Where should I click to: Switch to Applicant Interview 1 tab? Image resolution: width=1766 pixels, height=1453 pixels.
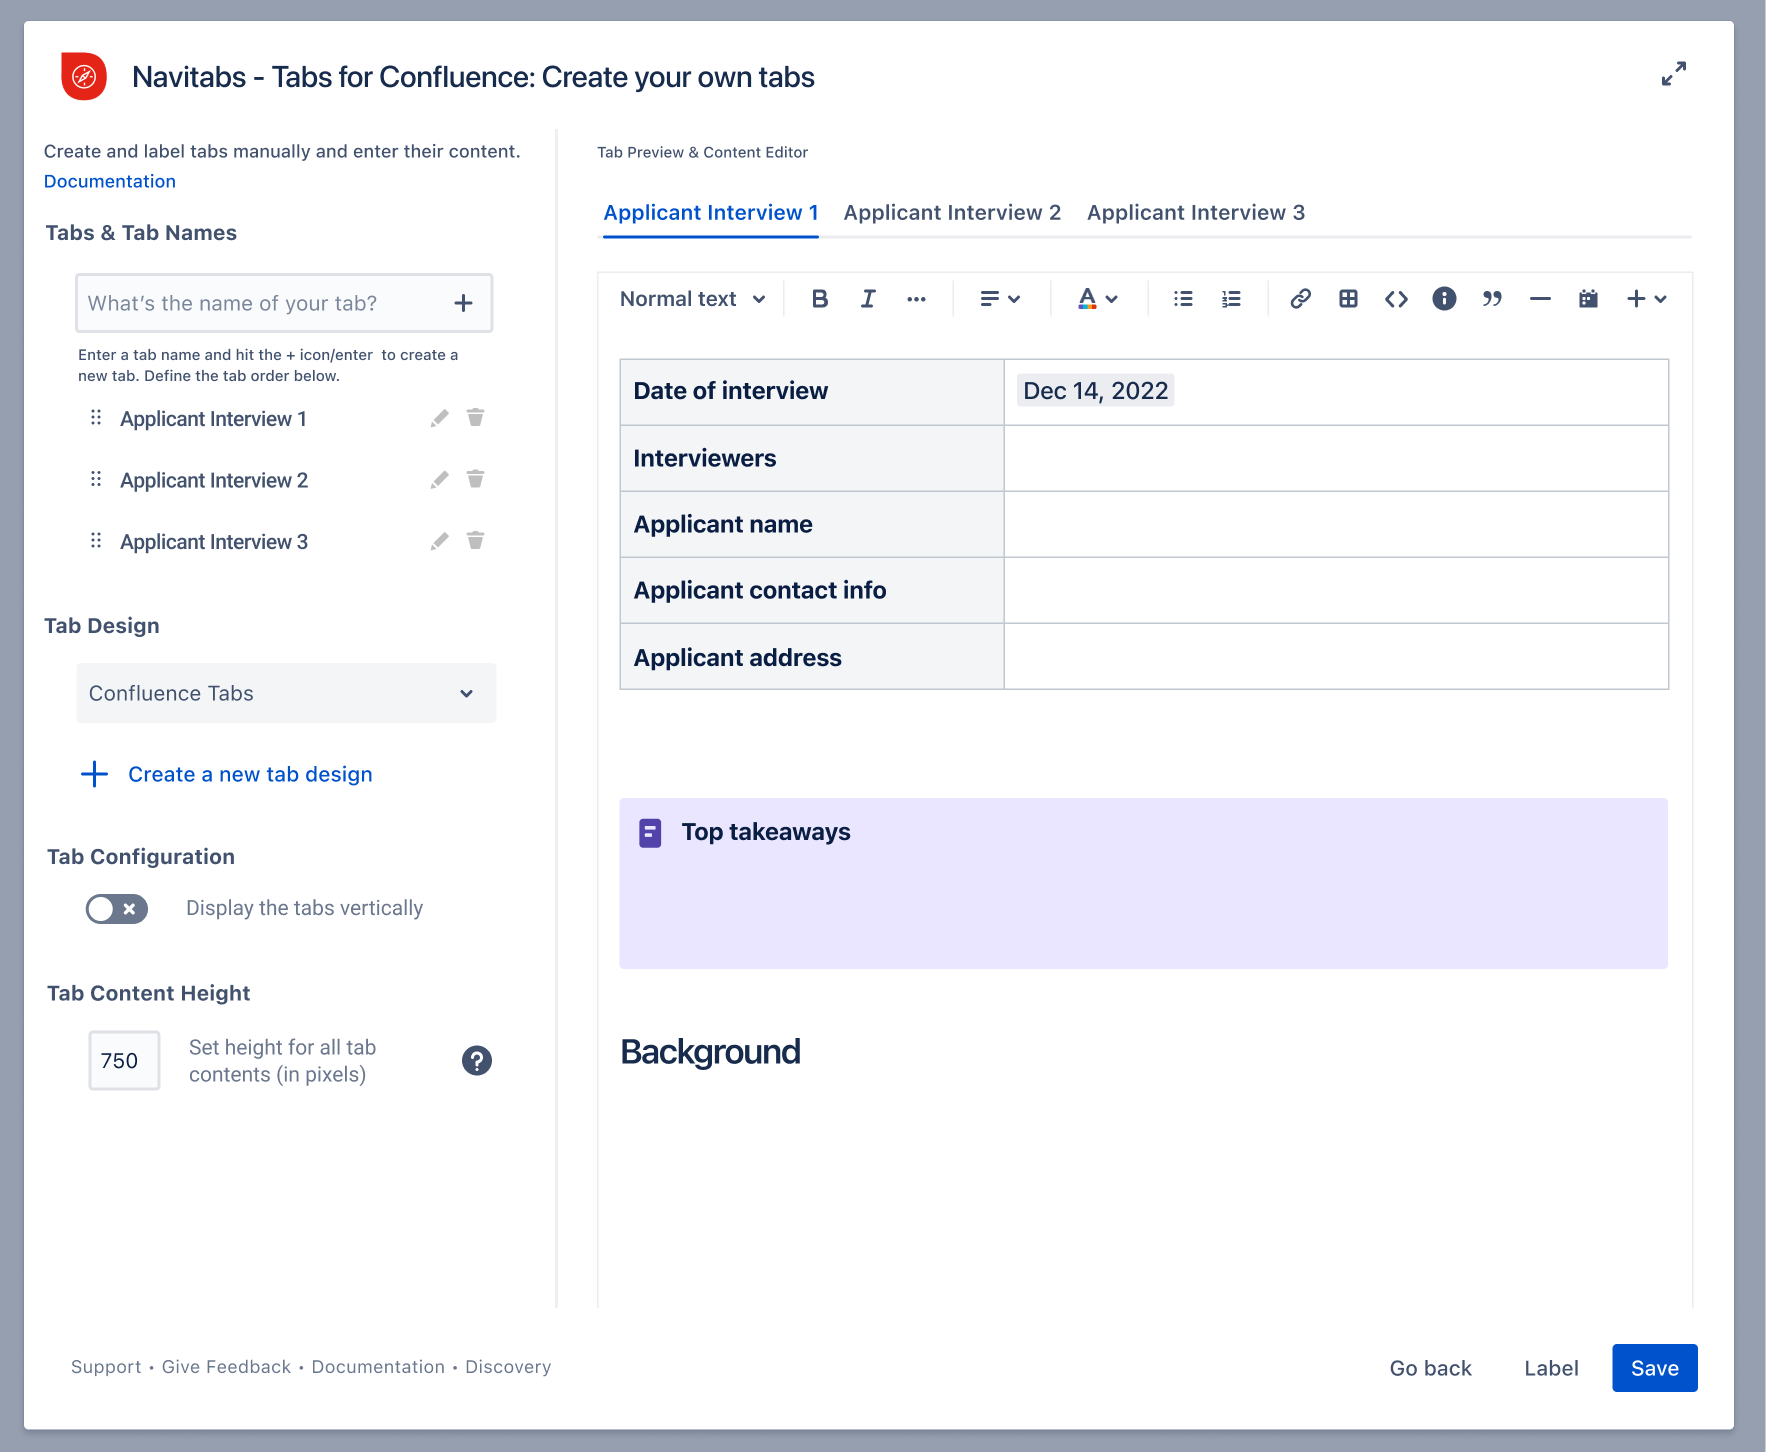(x=711, y=213)
